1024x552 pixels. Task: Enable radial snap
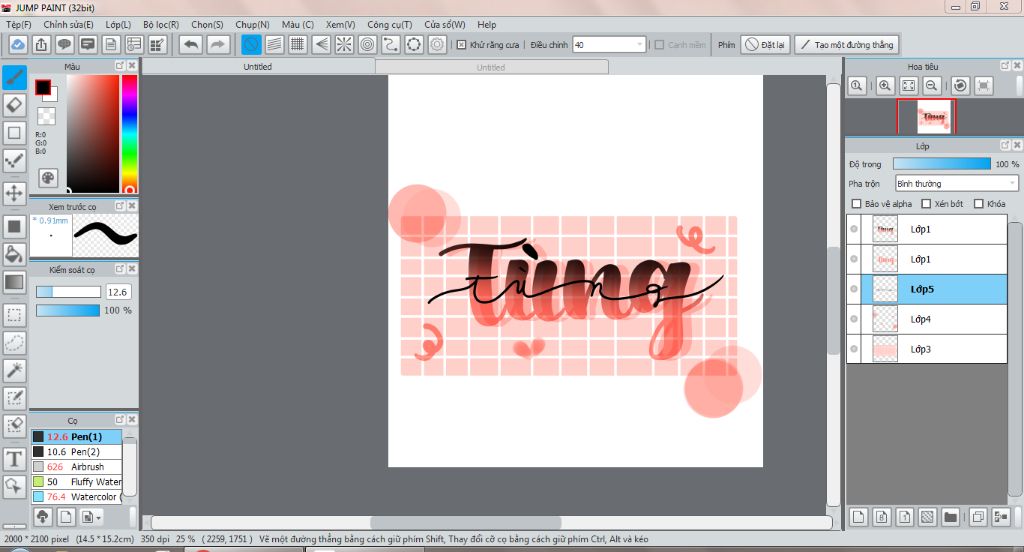344,44
